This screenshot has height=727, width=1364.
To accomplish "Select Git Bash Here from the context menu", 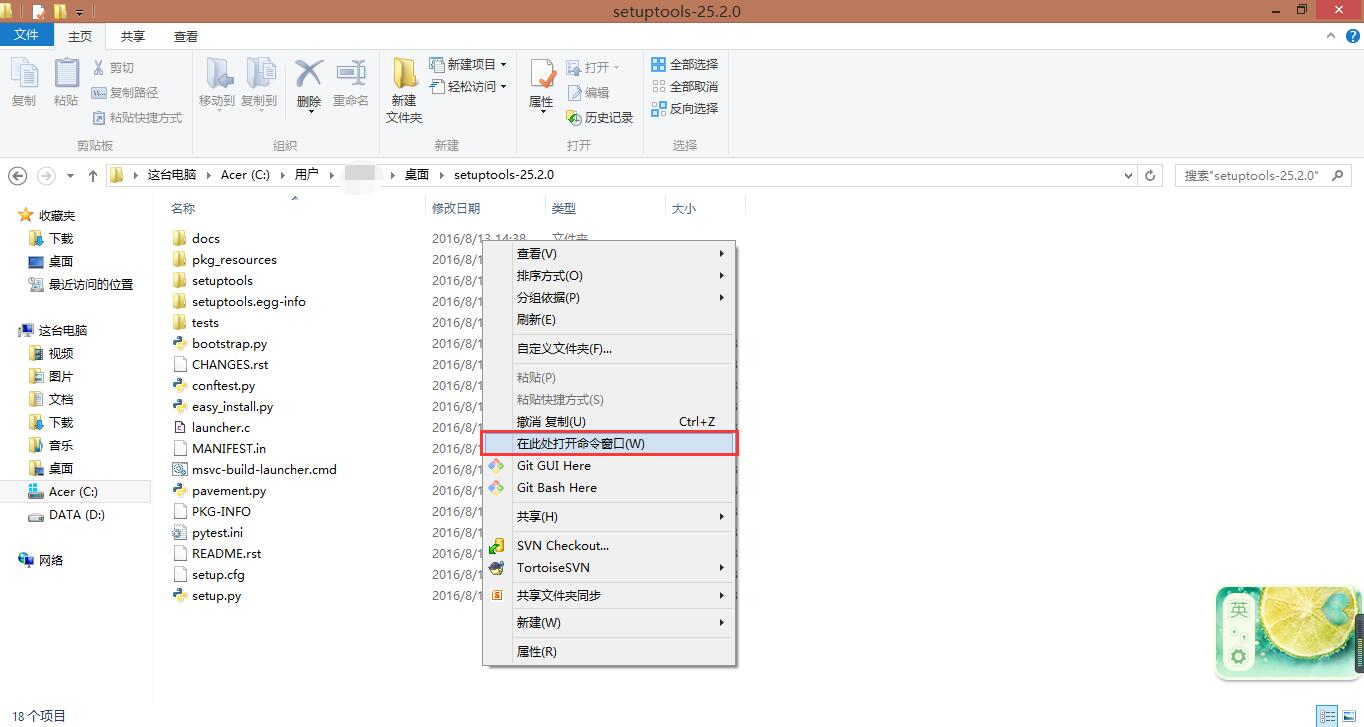I will tap(557, 488).
